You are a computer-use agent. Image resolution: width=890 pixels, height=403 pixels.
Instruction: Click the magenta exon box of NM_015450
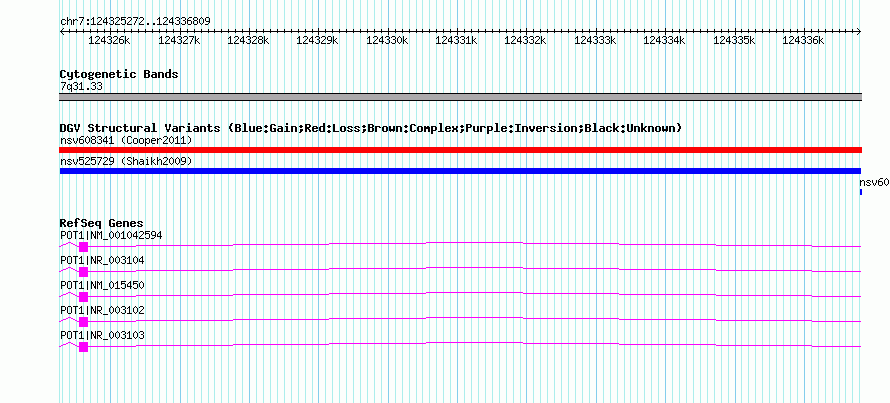pos(83,297)
